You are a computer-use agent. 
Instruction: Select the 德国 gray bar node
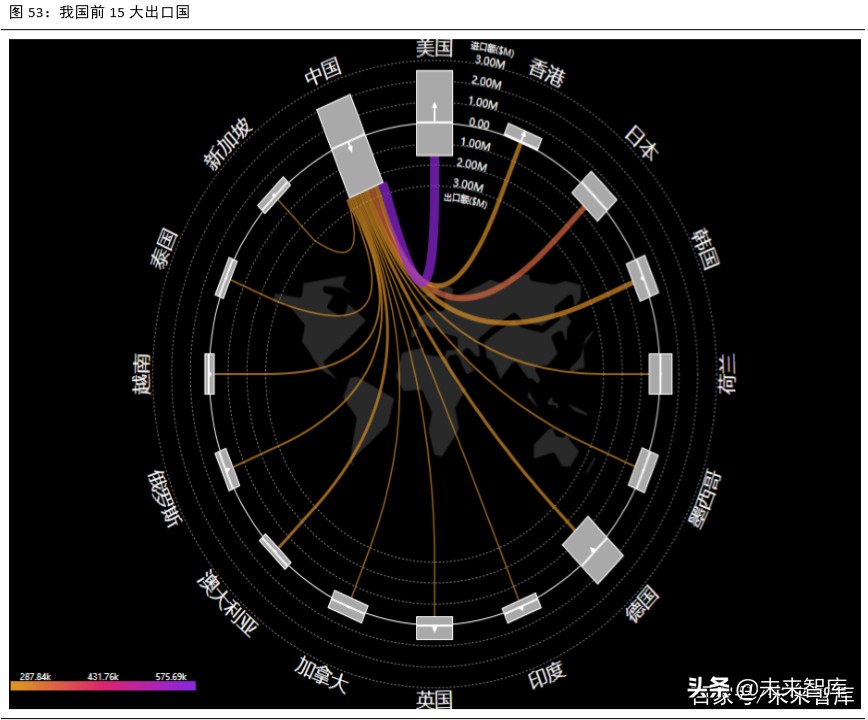pos(592,550)
